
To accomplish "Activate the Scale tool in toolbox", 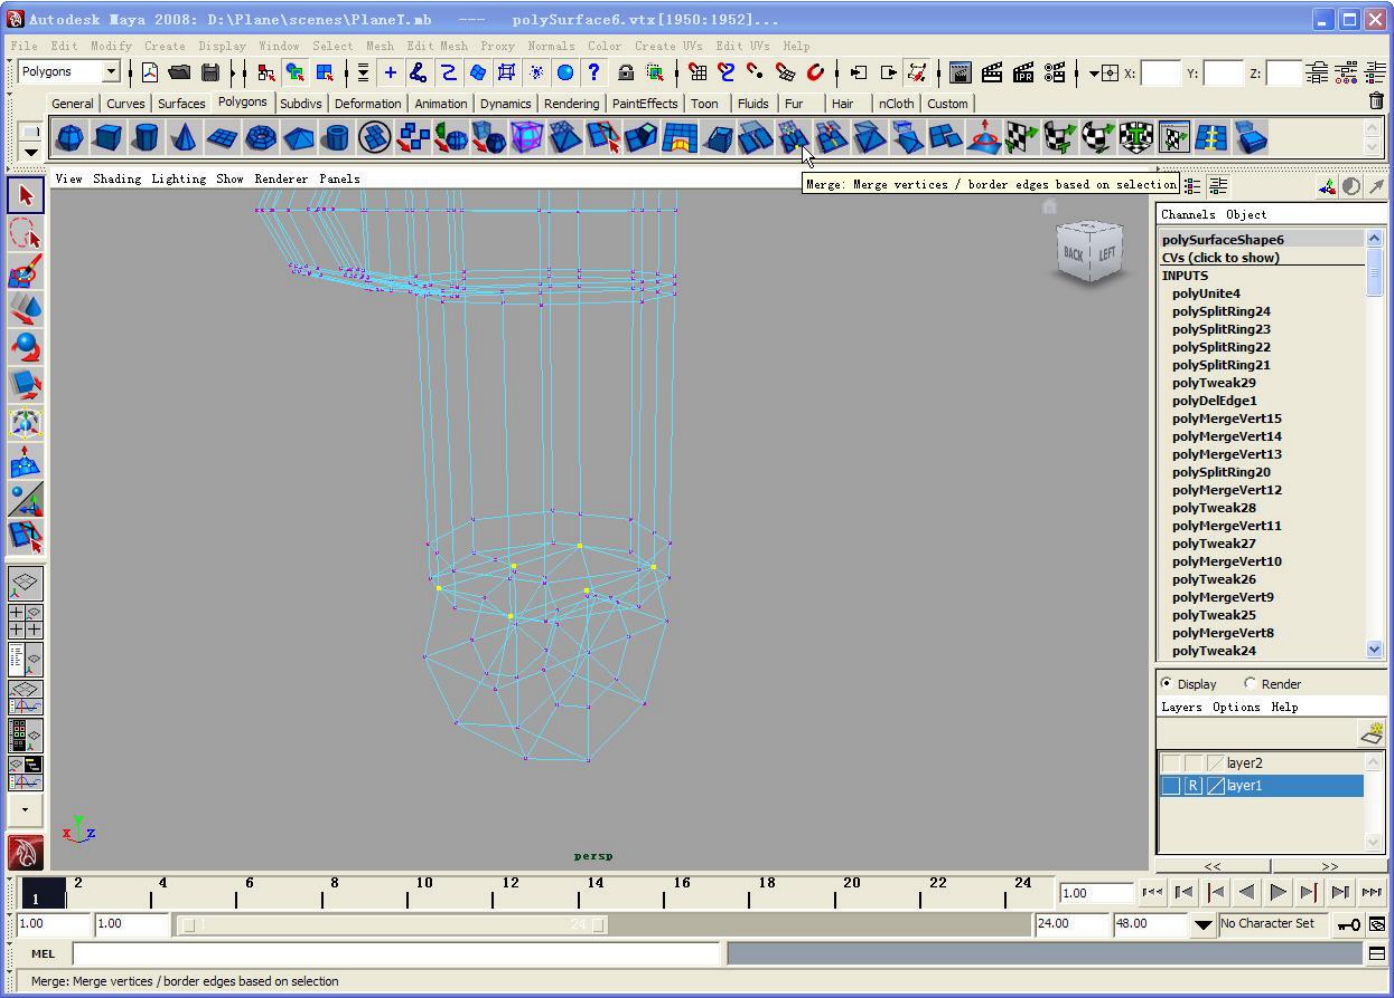I will point(26,385).
